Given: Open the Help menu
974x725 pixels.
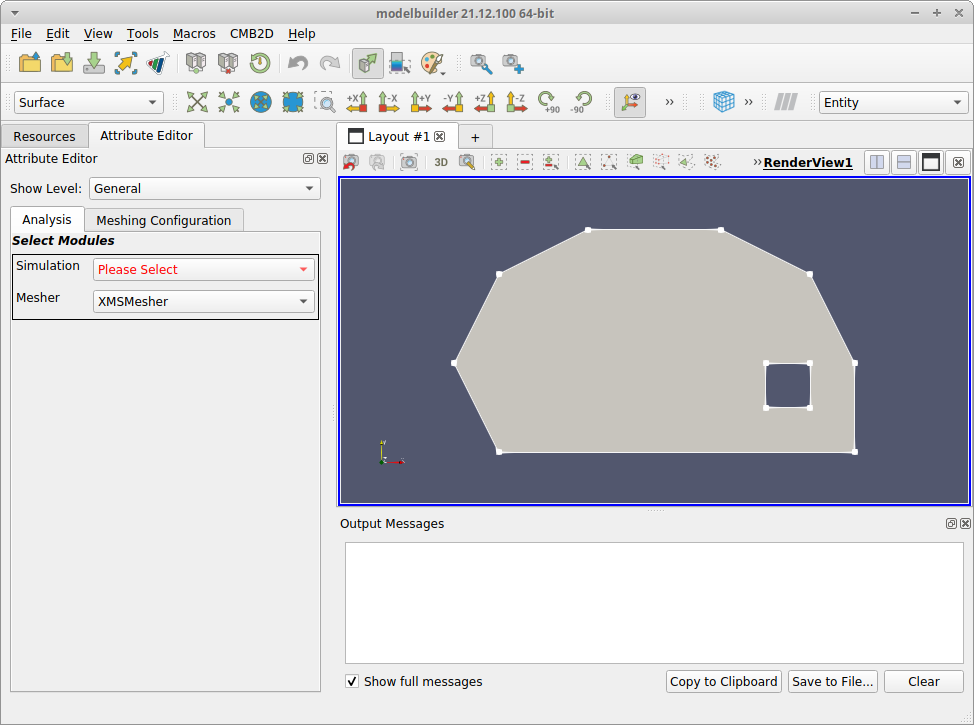Looking at the screenshot, I should [x=301, y=34].
